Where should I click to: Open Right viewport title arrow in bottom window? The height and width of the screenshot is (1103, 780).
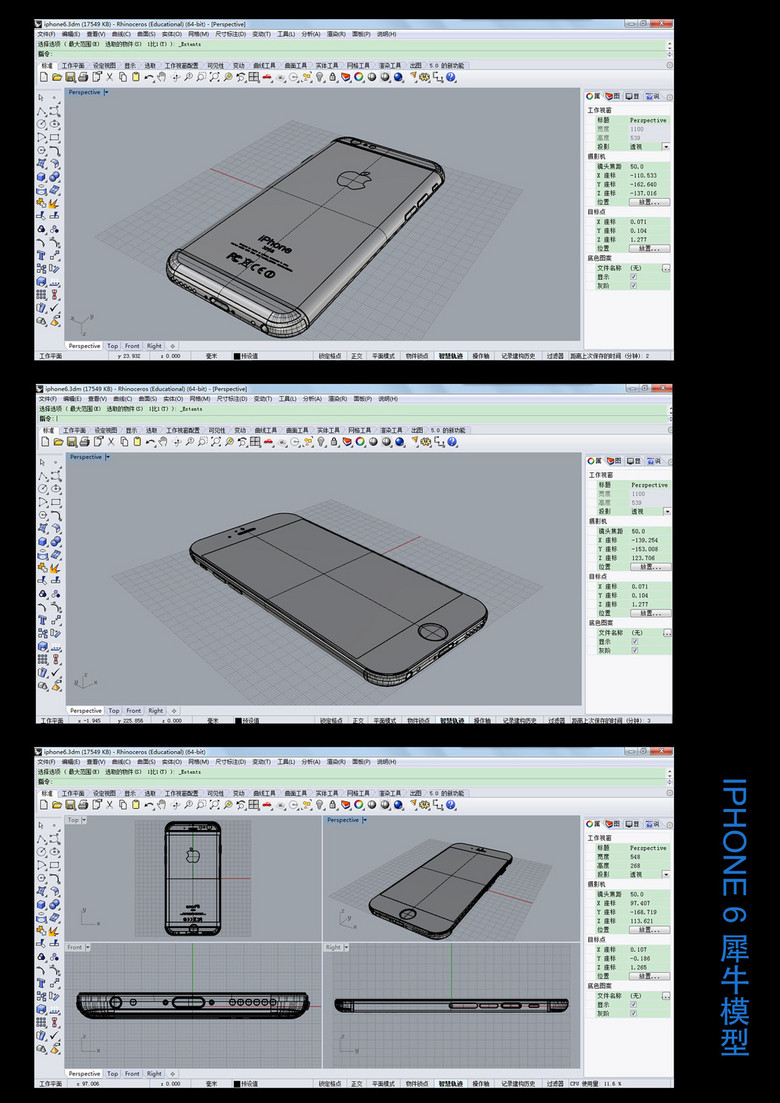347,948
